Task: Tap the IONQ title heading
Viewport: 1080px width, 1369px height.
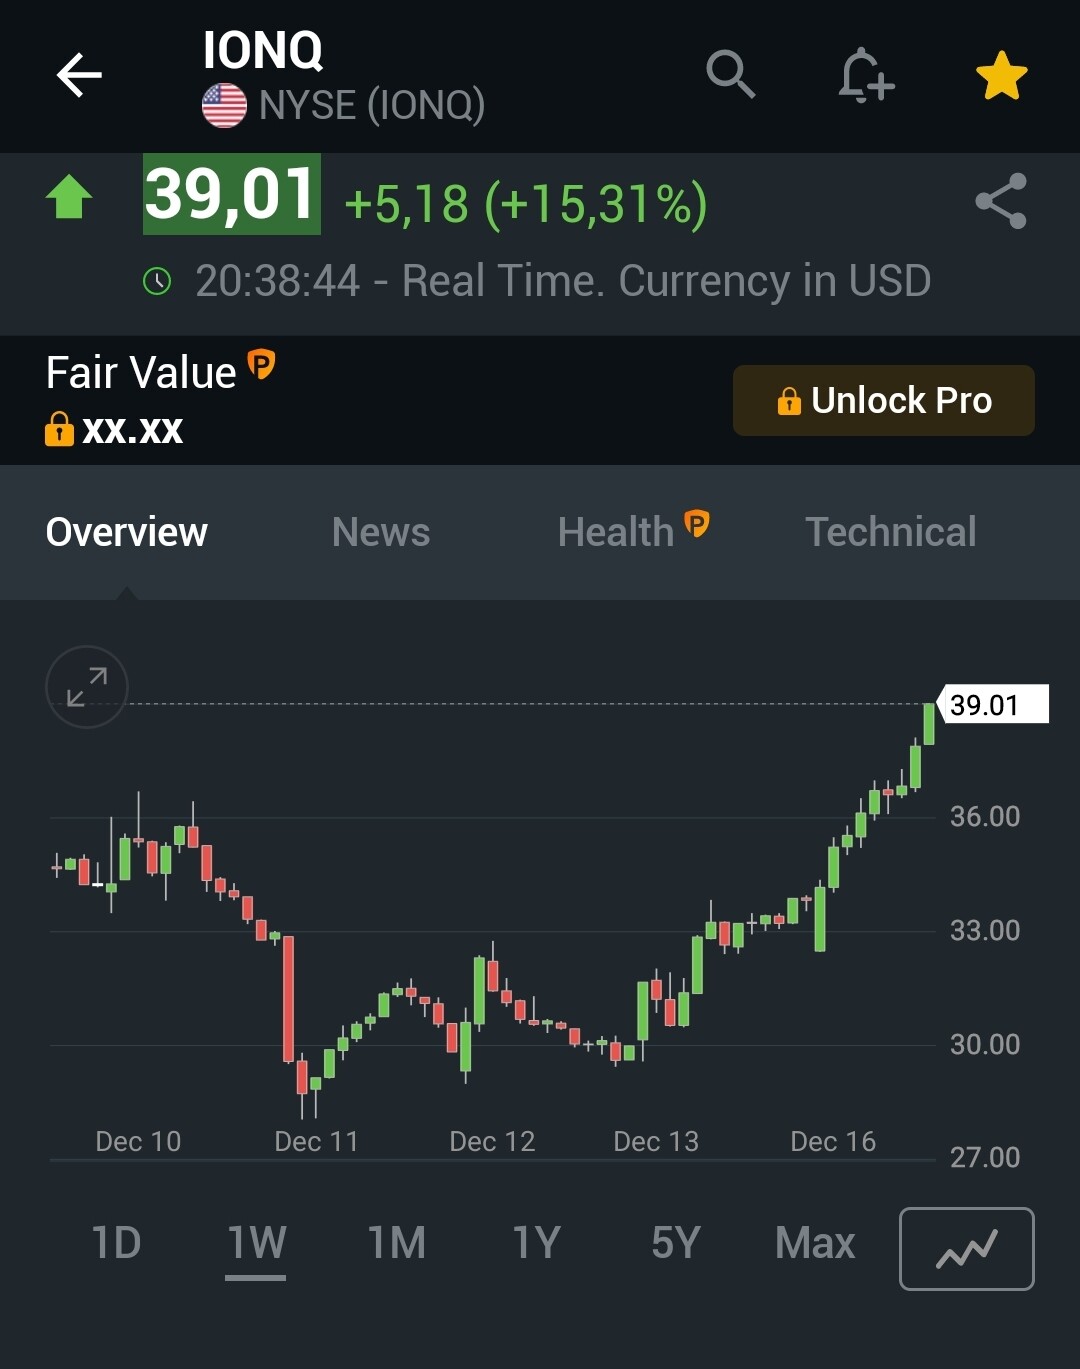Action: [263, 50]
